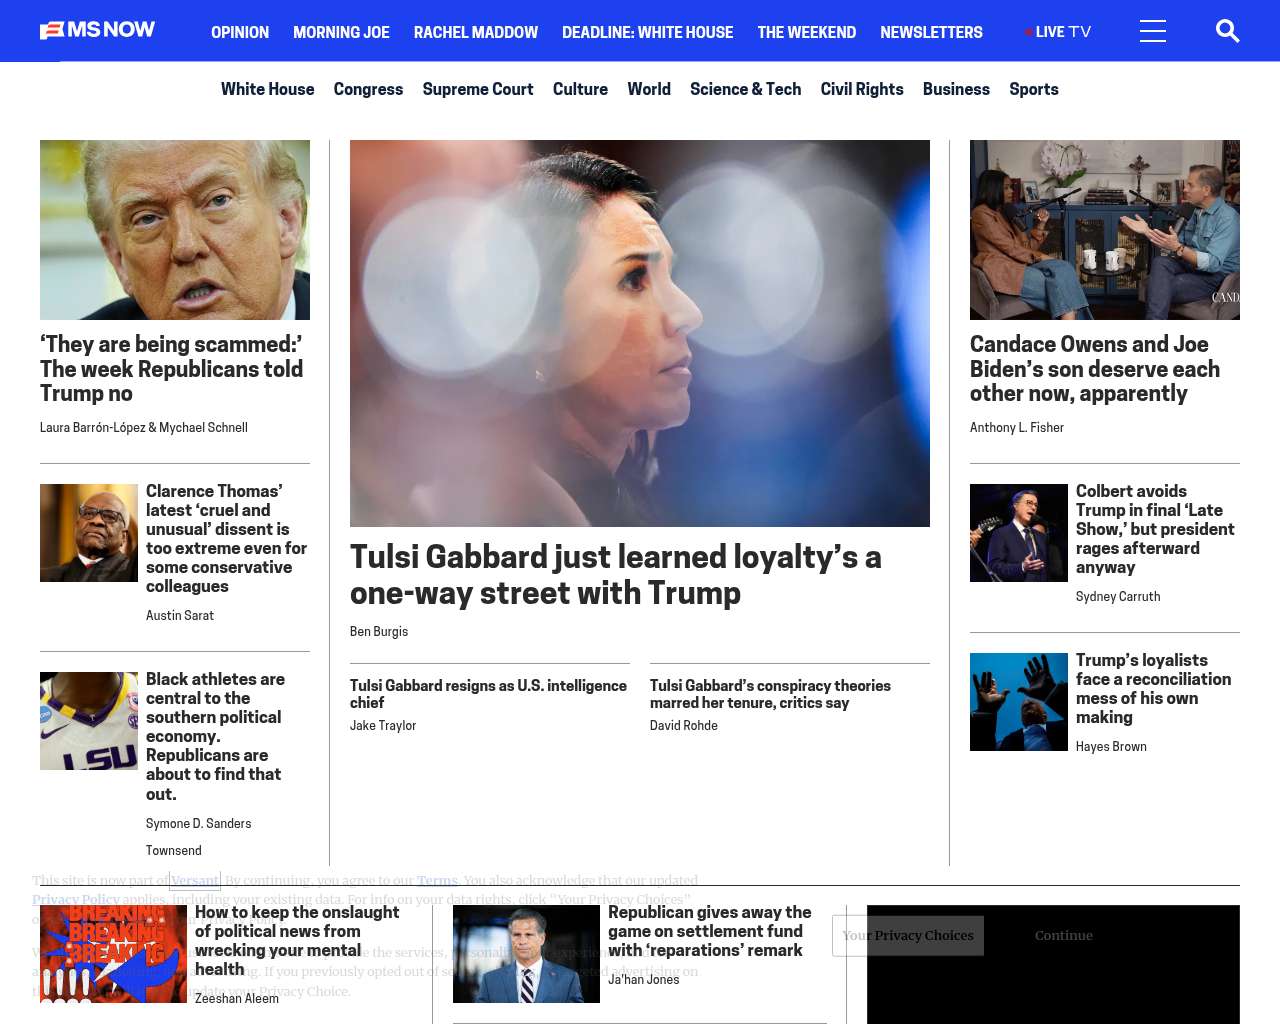Open the Trump loyalists hands thumbnail
The width and height of the screenshot is (1280, 1024).
click(x=1019, y=702)
